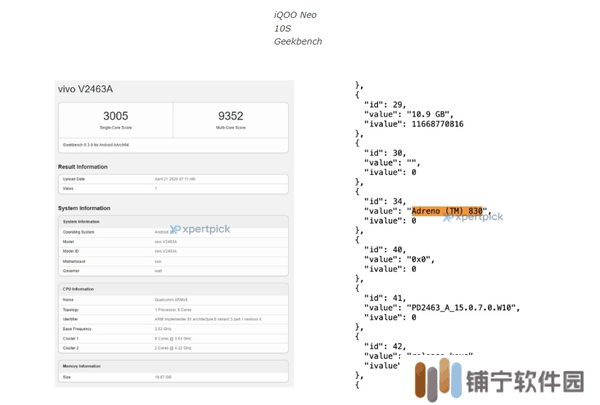Click the 'vivo V2463A' device title
This screenshot has width=600, height=405.
(x=85, y=89)
